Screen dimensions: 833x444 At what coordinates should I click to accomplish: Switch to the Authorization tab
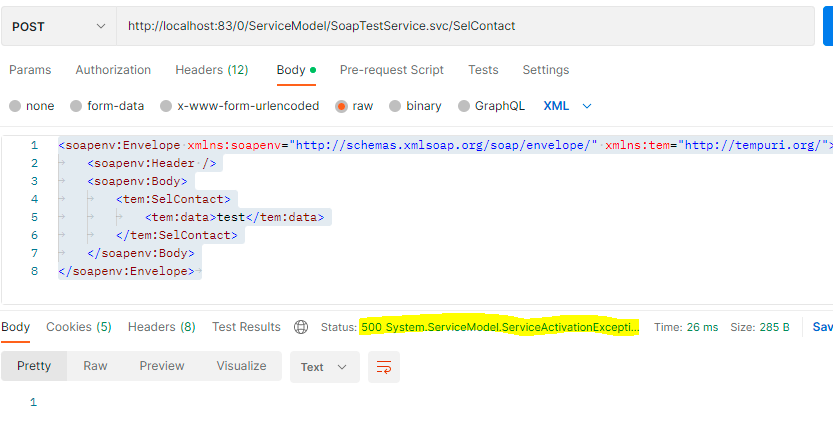click(x=113, y=70)
